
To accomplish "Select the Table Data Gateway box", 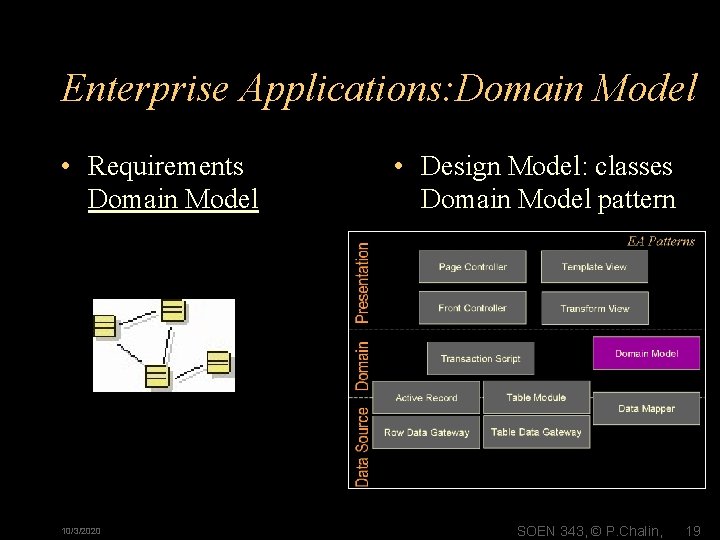I will coord(536,432).
